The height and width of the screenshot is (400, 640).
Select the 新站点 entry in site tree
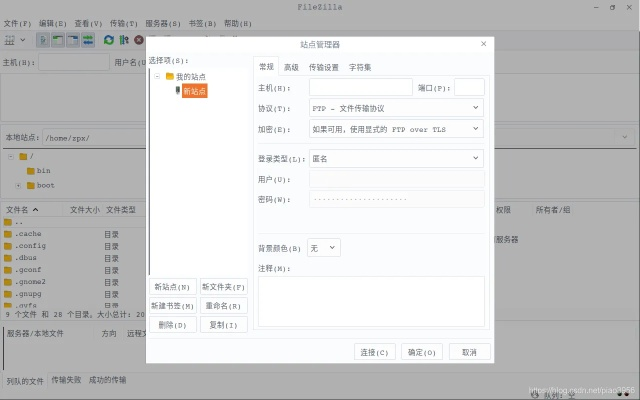coord(195,91)
